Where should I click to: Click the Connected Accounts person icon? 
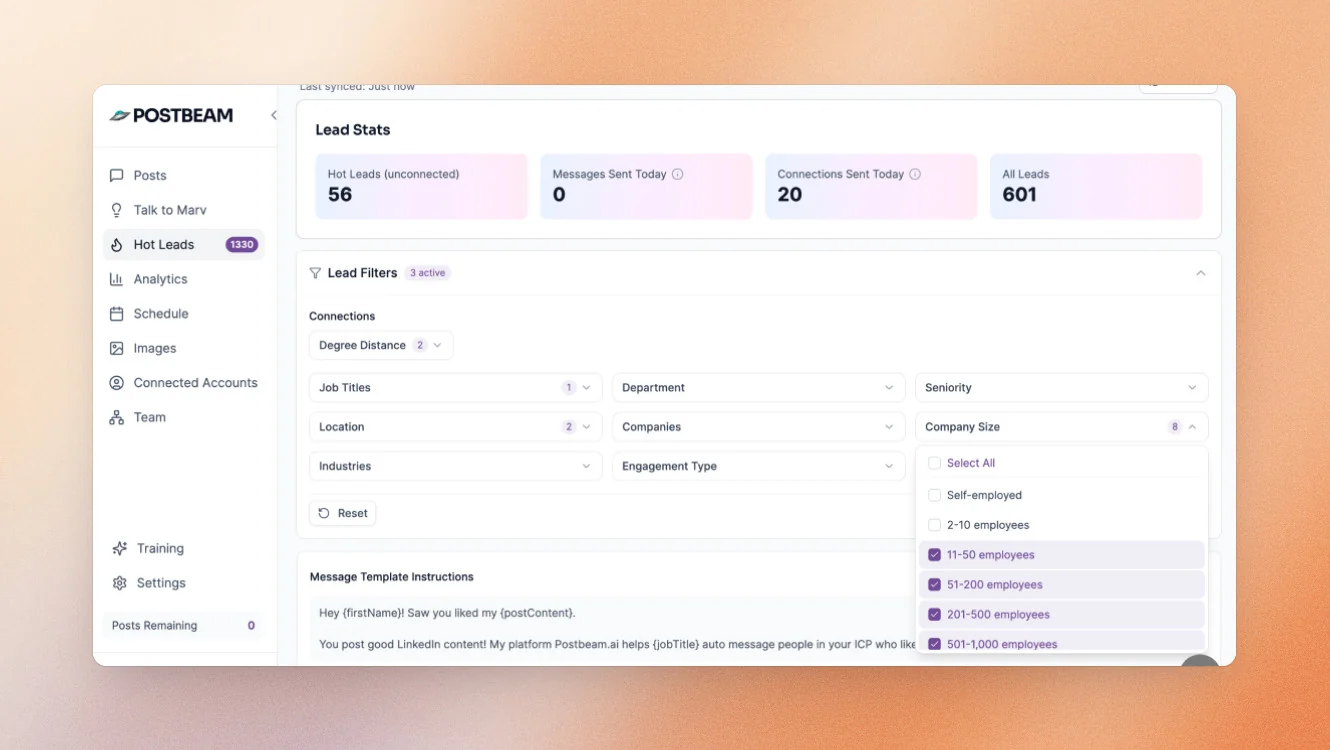coord(117,383)
